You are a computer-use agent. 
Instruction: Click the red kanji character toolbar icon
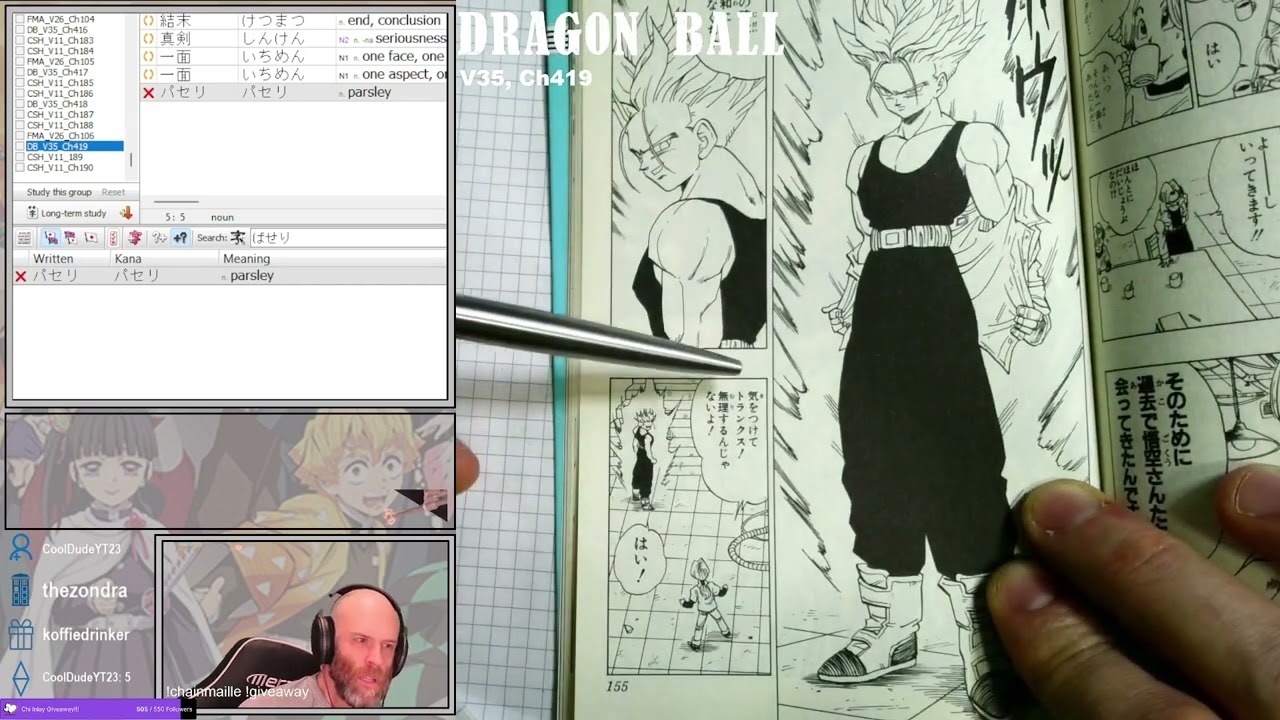click(134, 238)
